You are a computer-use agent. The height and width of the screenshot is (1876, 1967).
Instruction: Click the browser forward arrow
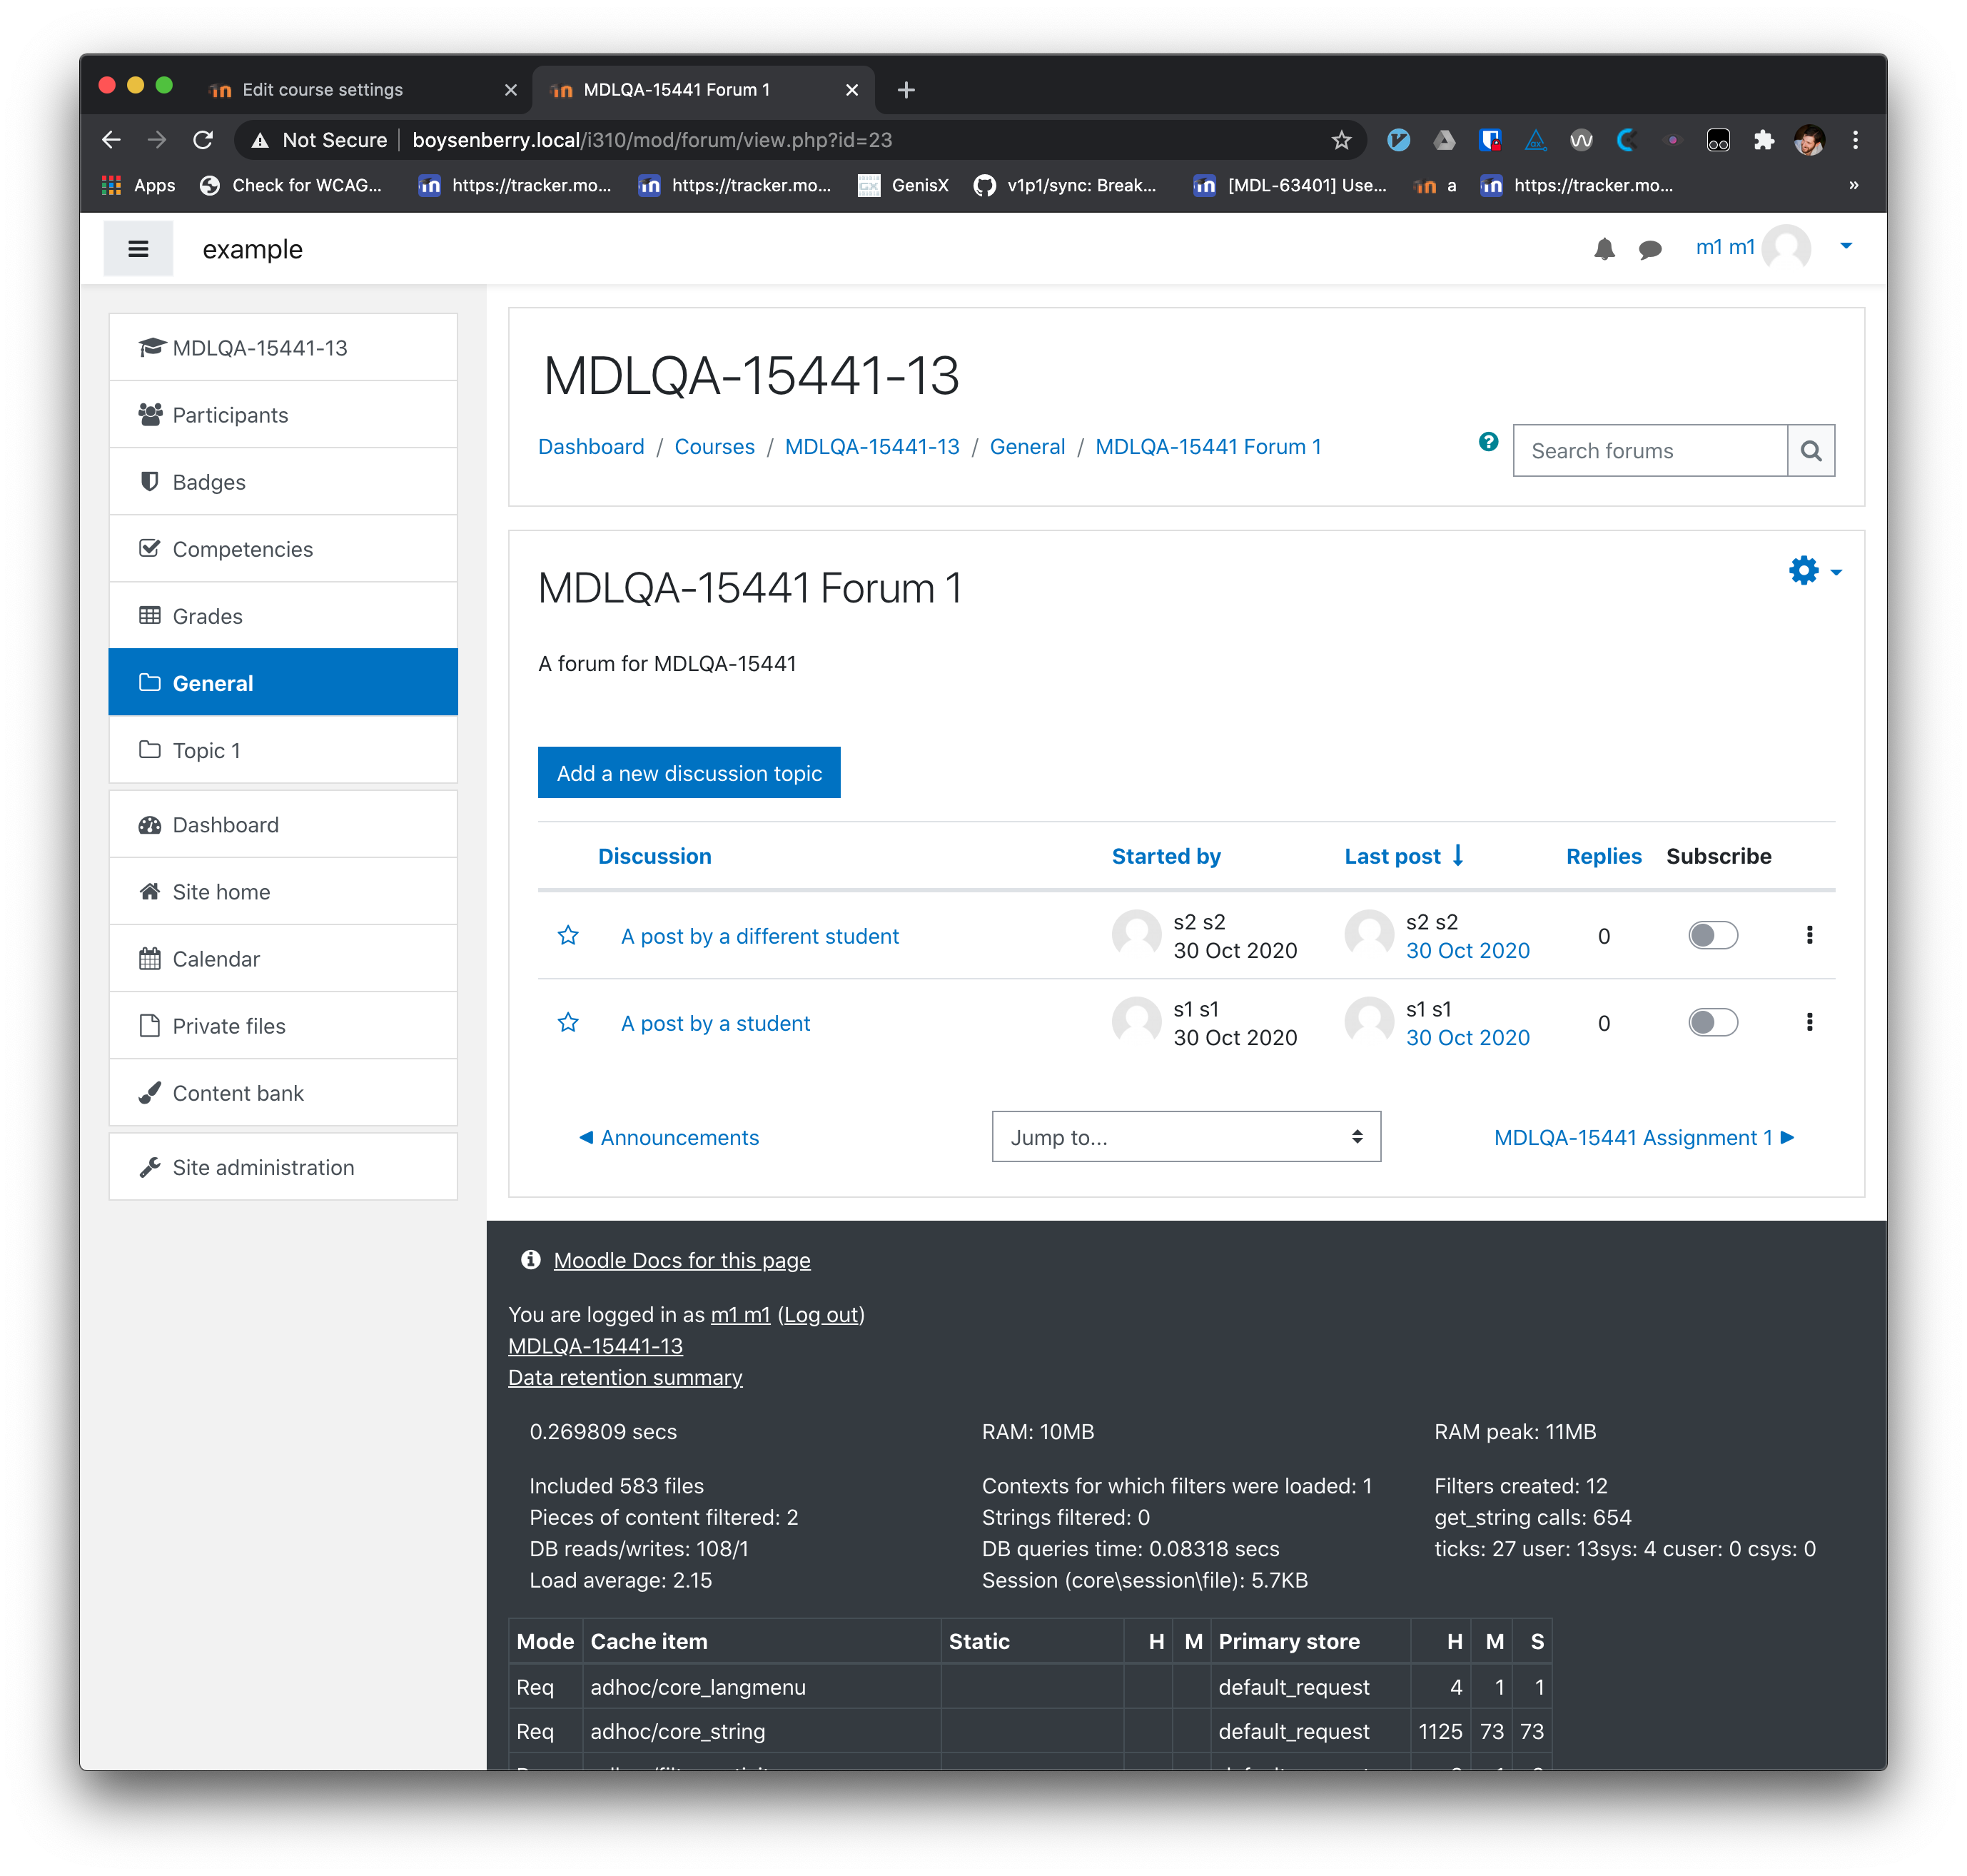[x=157, y=140]
